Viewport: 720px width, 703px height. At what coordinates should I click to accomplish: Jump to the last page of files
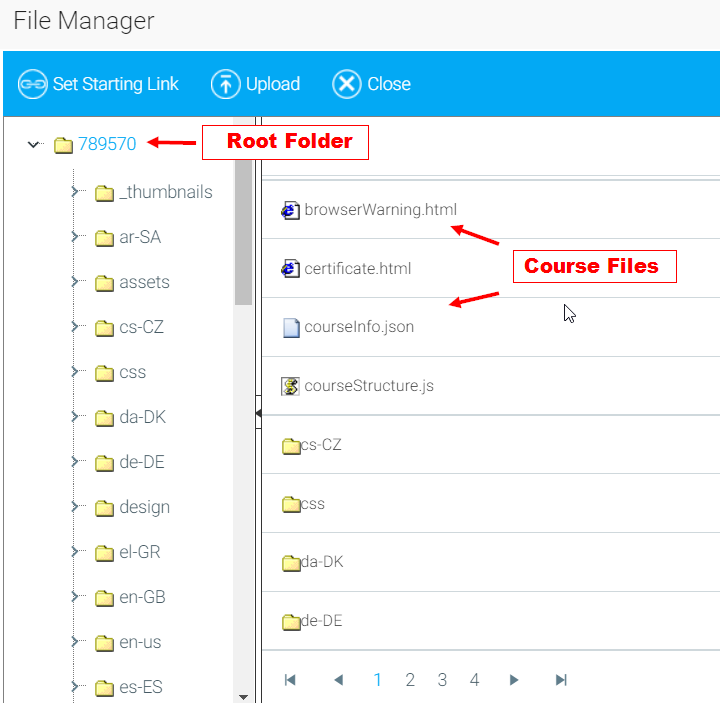(561, 680)
